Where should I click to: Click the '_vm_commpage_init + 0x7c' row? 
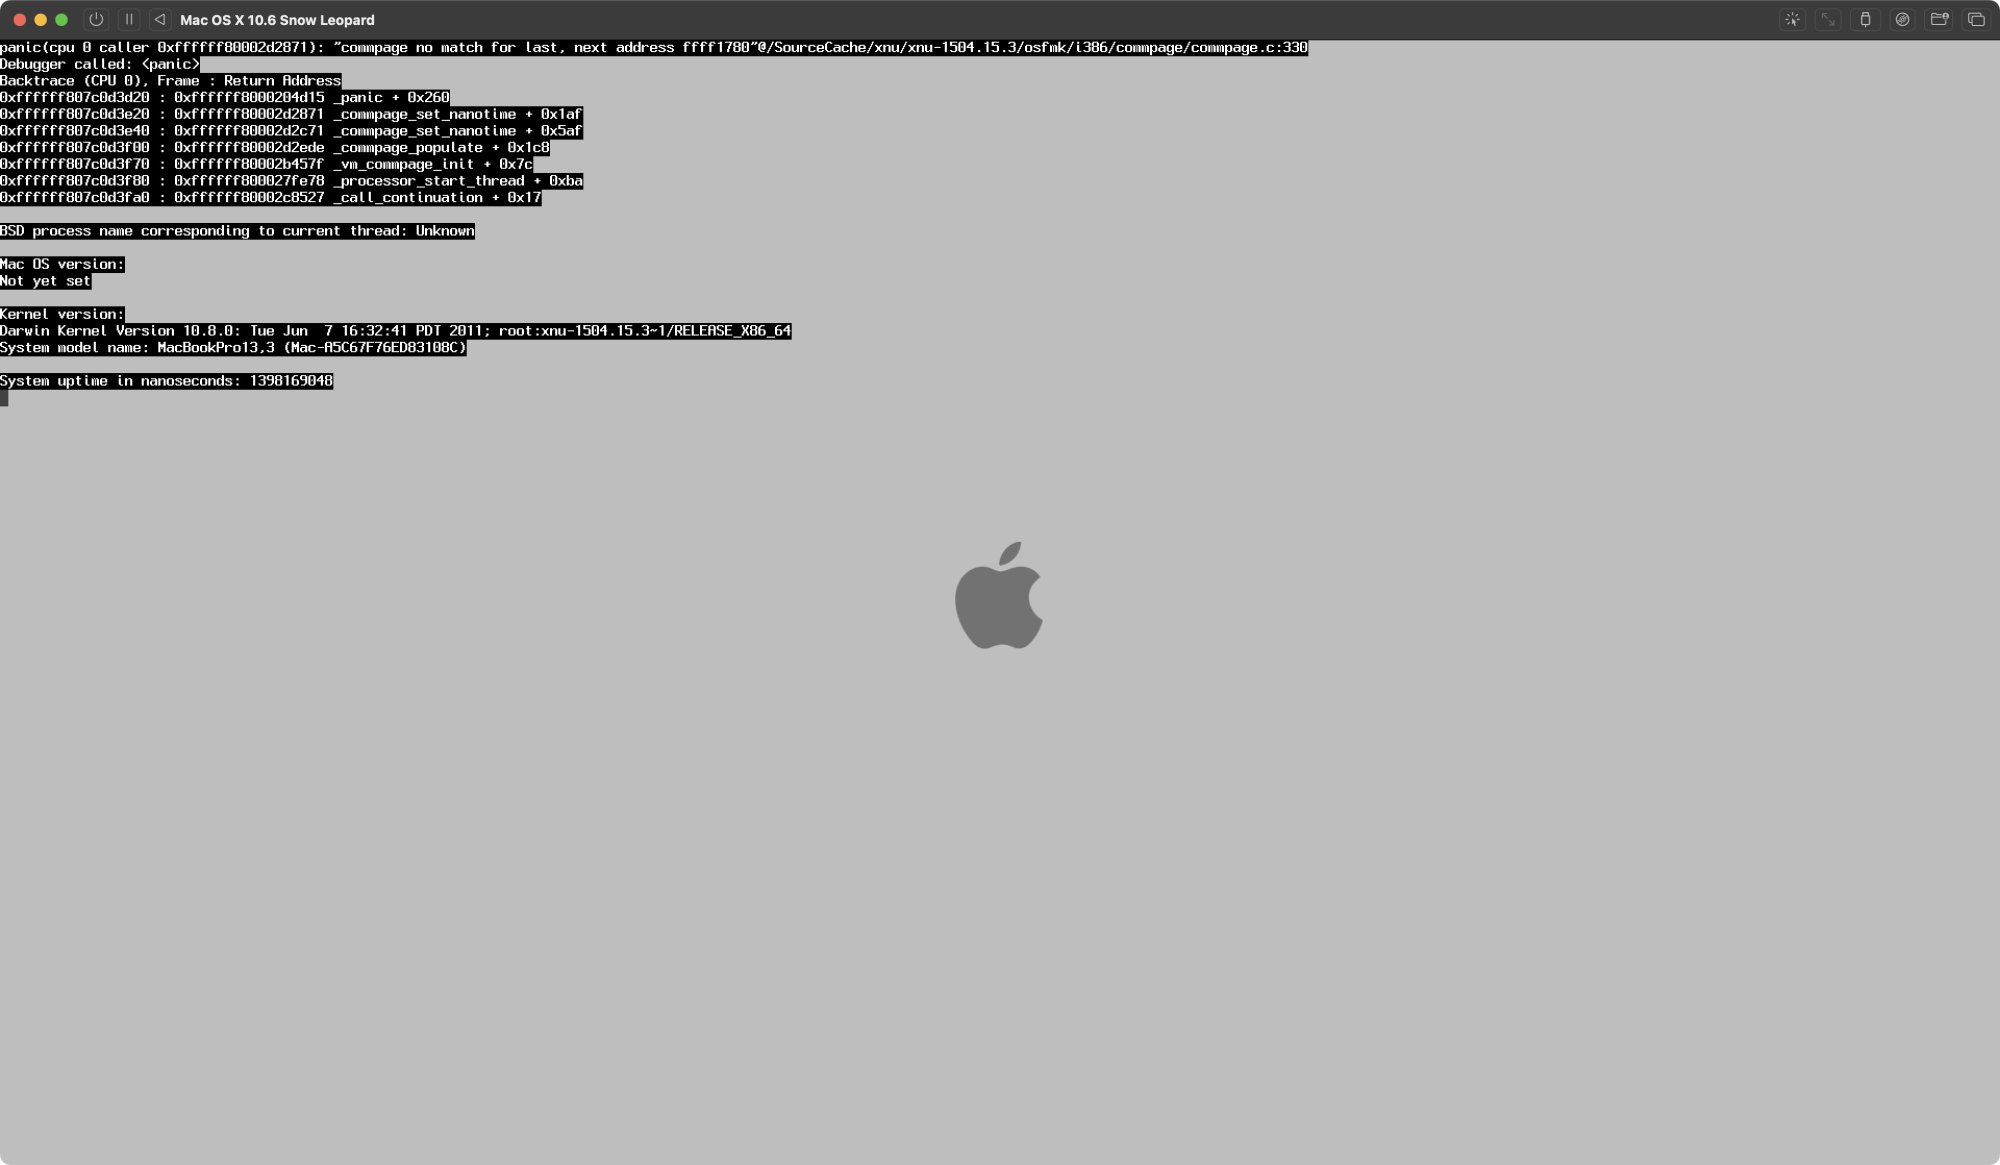(x=267, y=164)
